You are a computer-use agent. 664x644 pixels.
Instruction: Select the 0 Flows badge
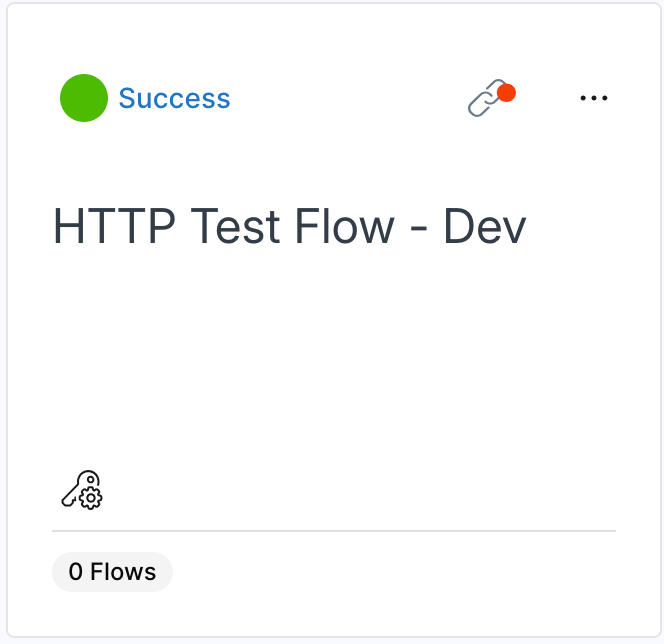112,572
